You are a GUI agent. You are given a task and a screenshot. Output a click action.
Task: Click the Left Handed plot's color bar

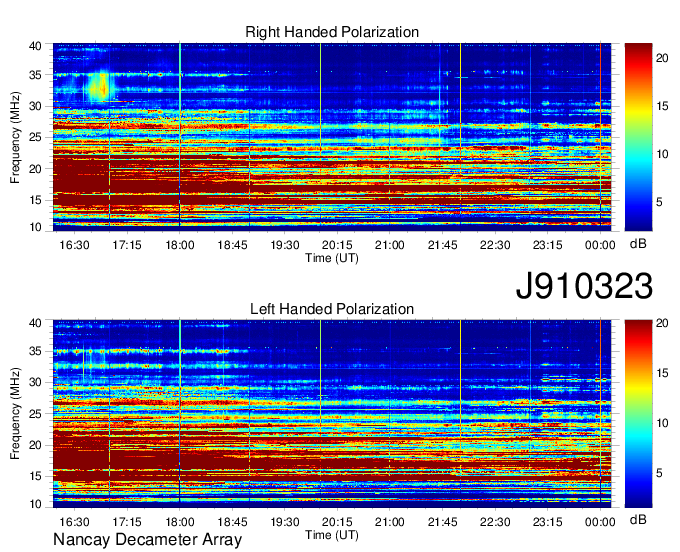[638, 414]
